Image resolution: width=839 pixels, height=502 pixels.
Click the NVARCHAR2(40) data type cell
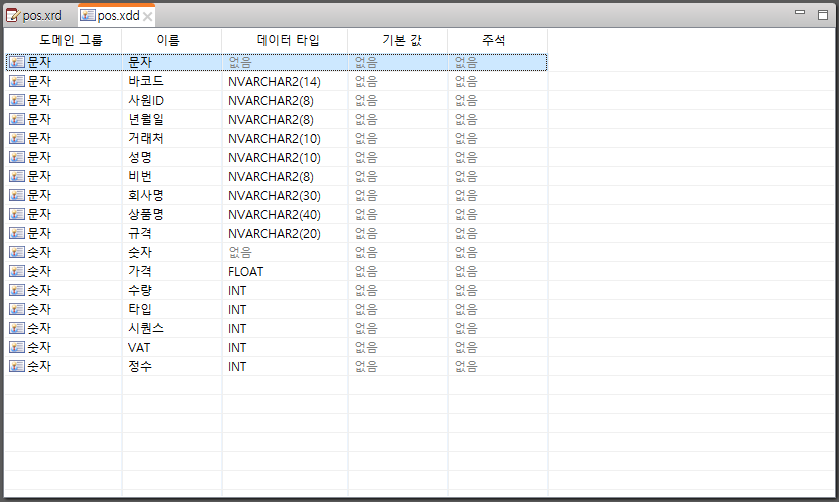[285, 214]
